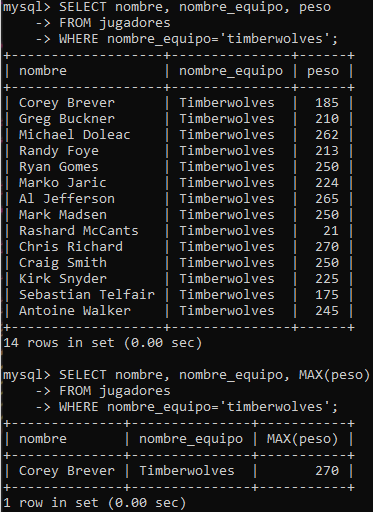Click the first mysql> prompt

[x=27, y=7]
